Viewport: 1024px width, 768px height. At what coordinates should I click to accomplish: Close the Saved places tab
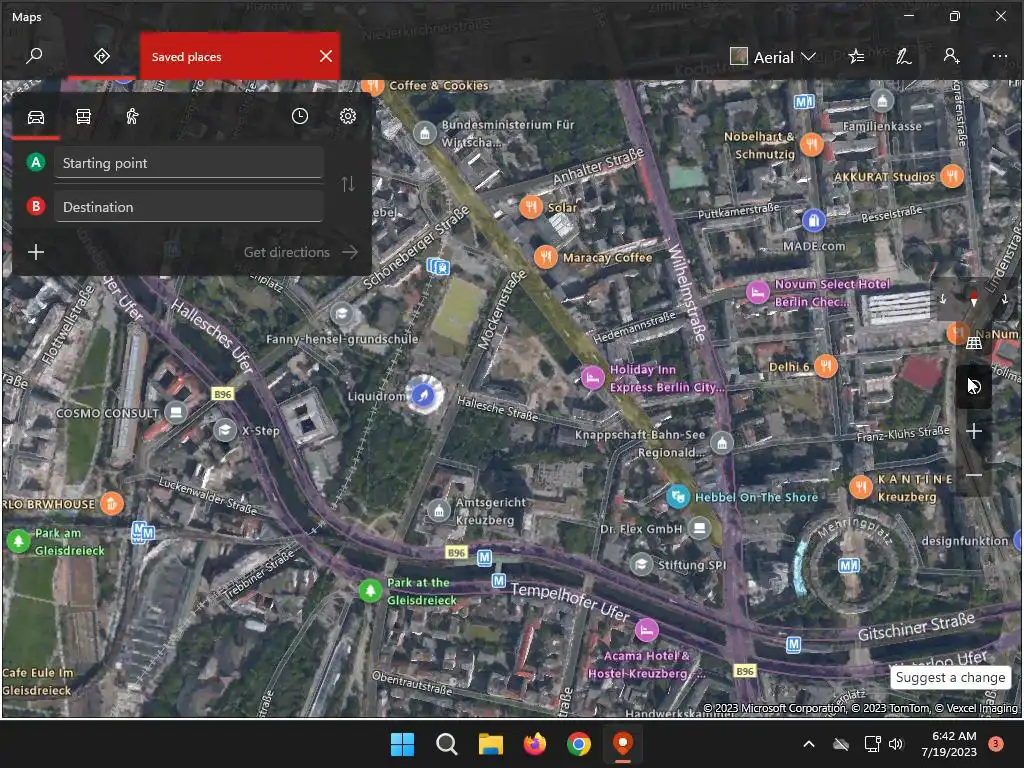[326, 56]
